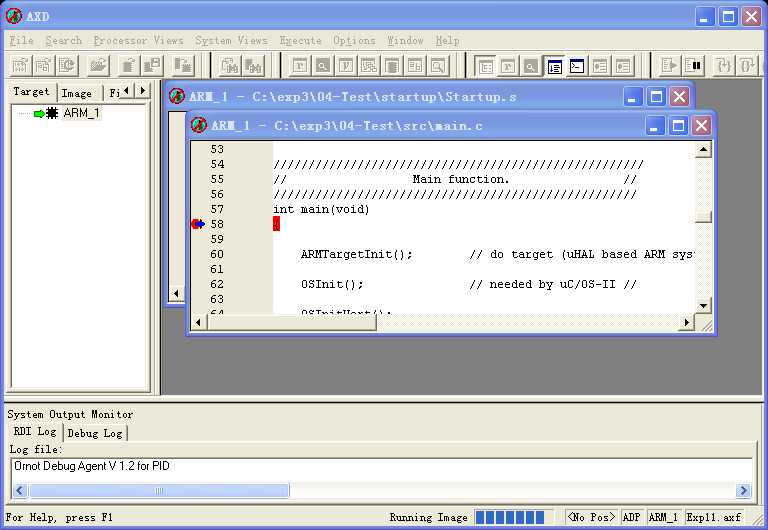Image resolution: width=768 pixels, height=530 pixels.
Task: Toggle the breakpoint marker at line 58
Action: [x=198, y=224]
